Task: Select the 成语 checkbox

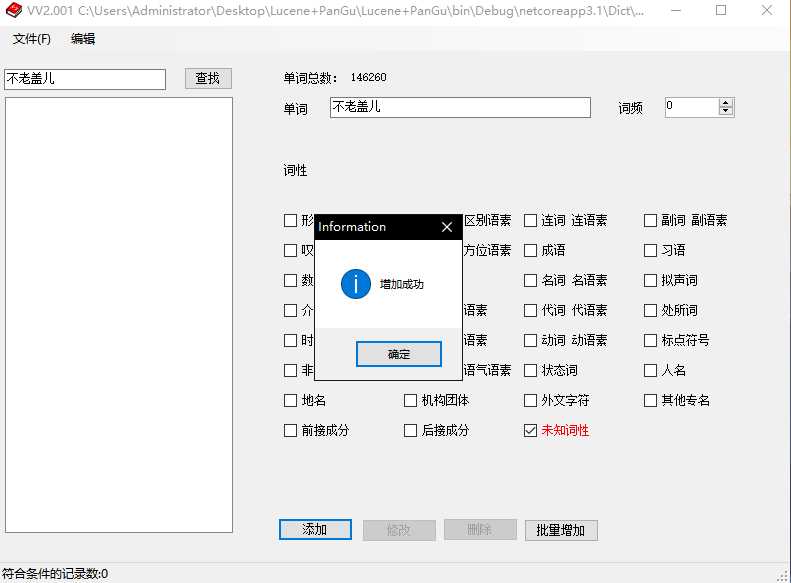Action: [x=531, y=251]
